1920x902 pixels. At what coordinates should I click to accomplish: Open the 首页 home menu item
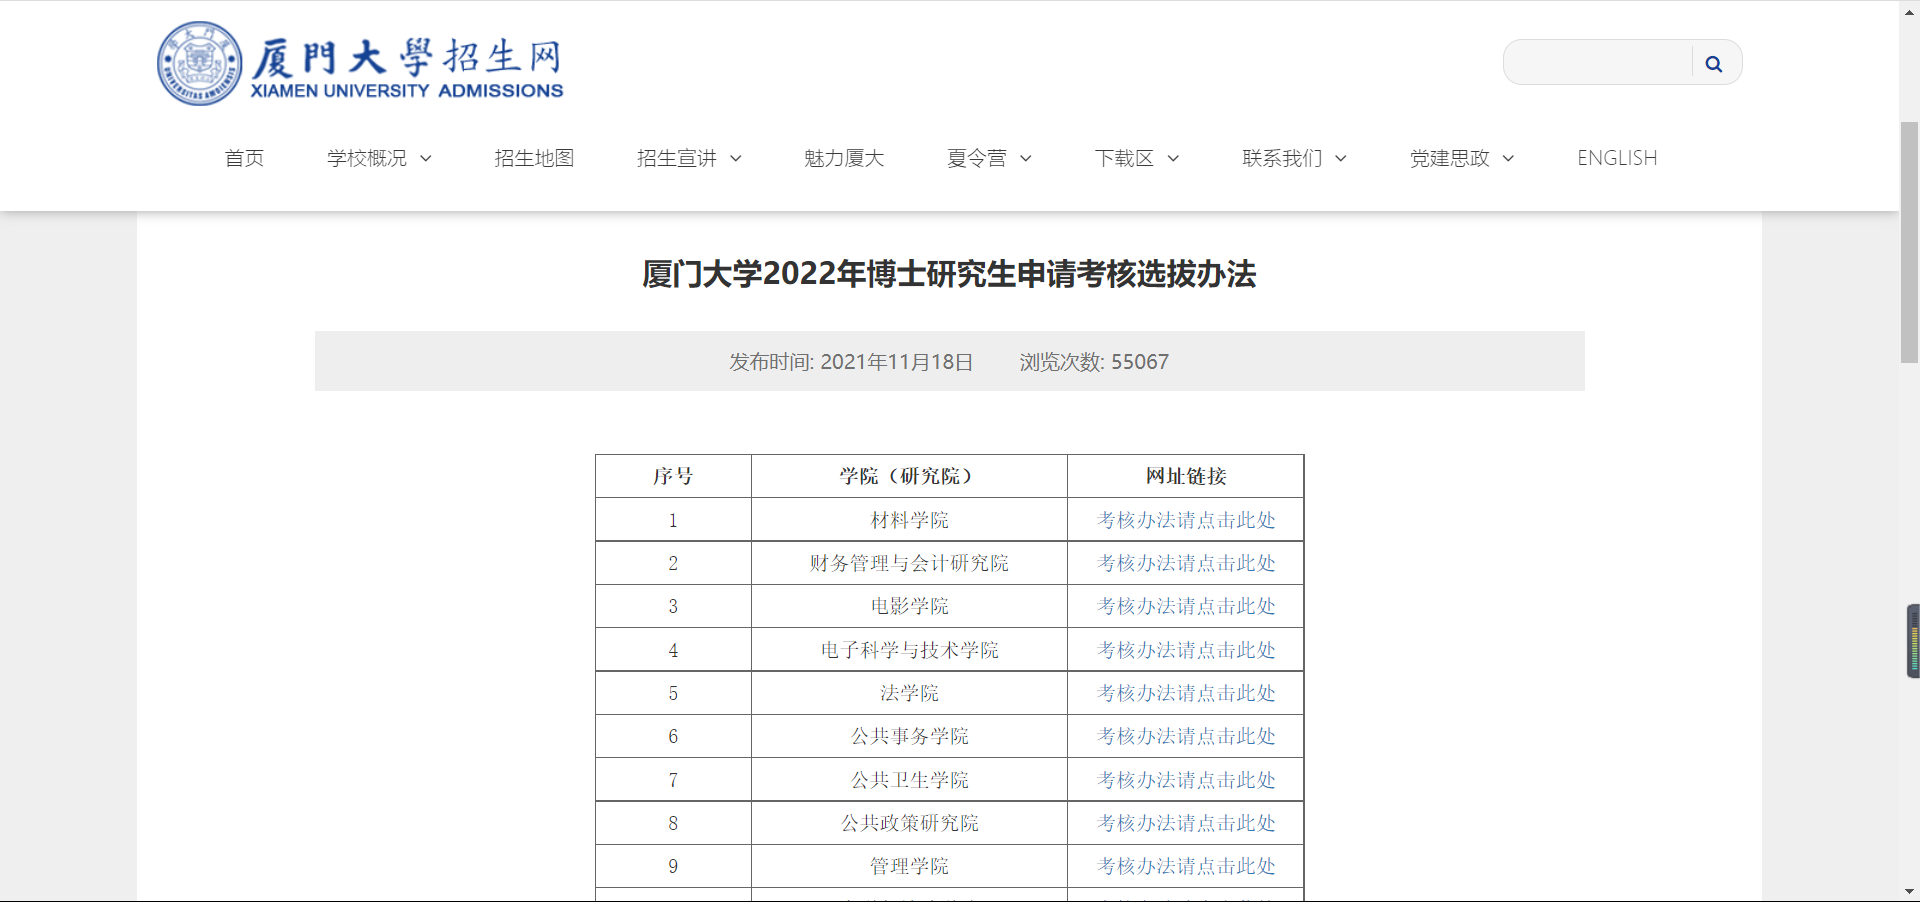pos(244,158)
